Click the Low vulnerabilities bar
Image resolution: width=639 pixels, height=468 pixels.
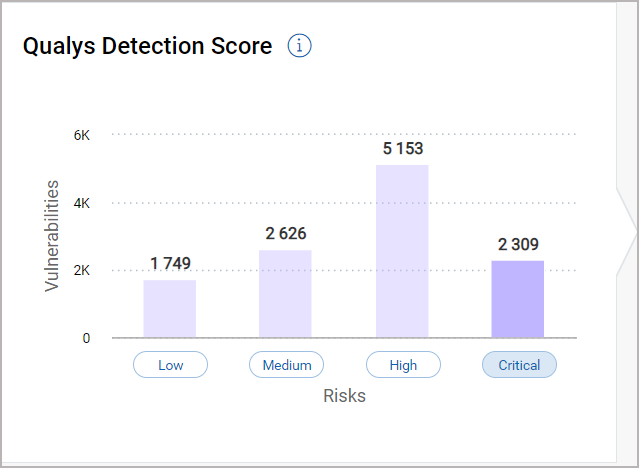click(170, 309)
